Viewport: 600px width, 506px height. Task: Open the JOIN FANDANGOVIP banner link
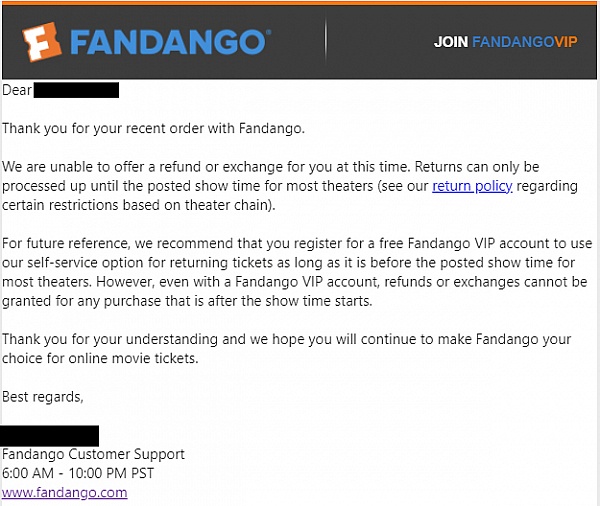(x=505, y=42)
